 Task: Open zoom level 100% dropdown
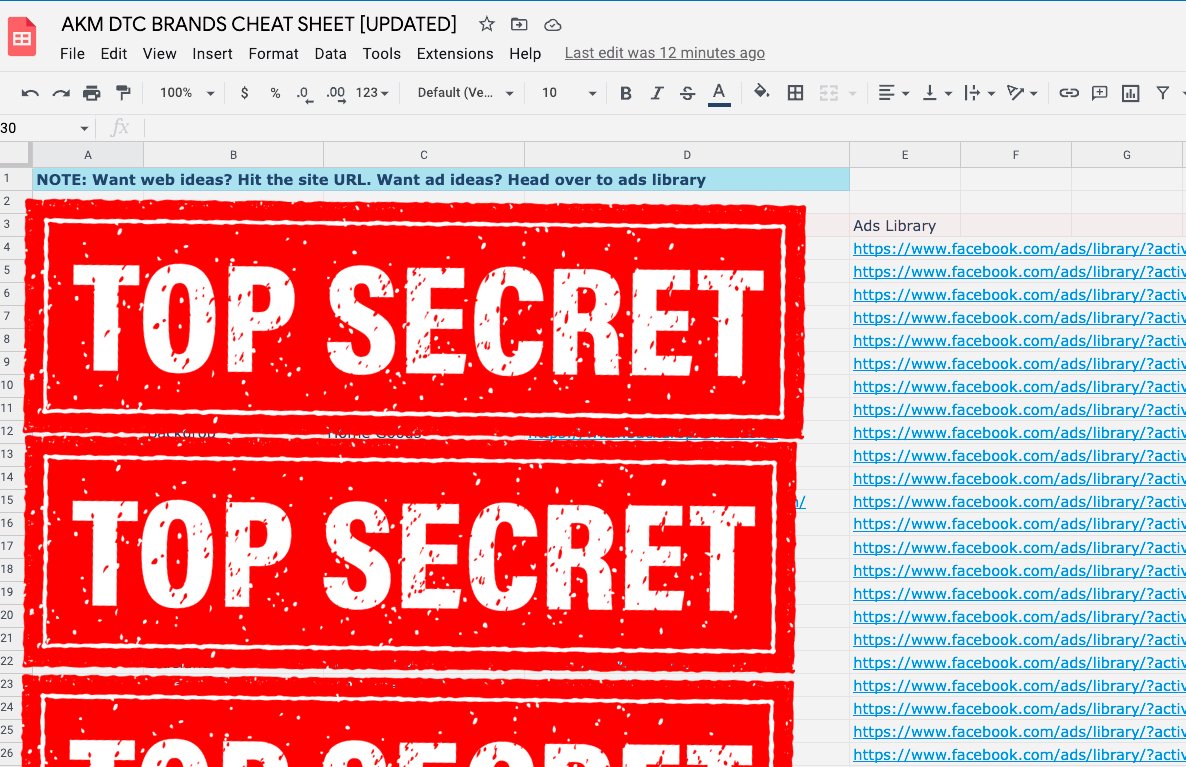pos(187,93)
